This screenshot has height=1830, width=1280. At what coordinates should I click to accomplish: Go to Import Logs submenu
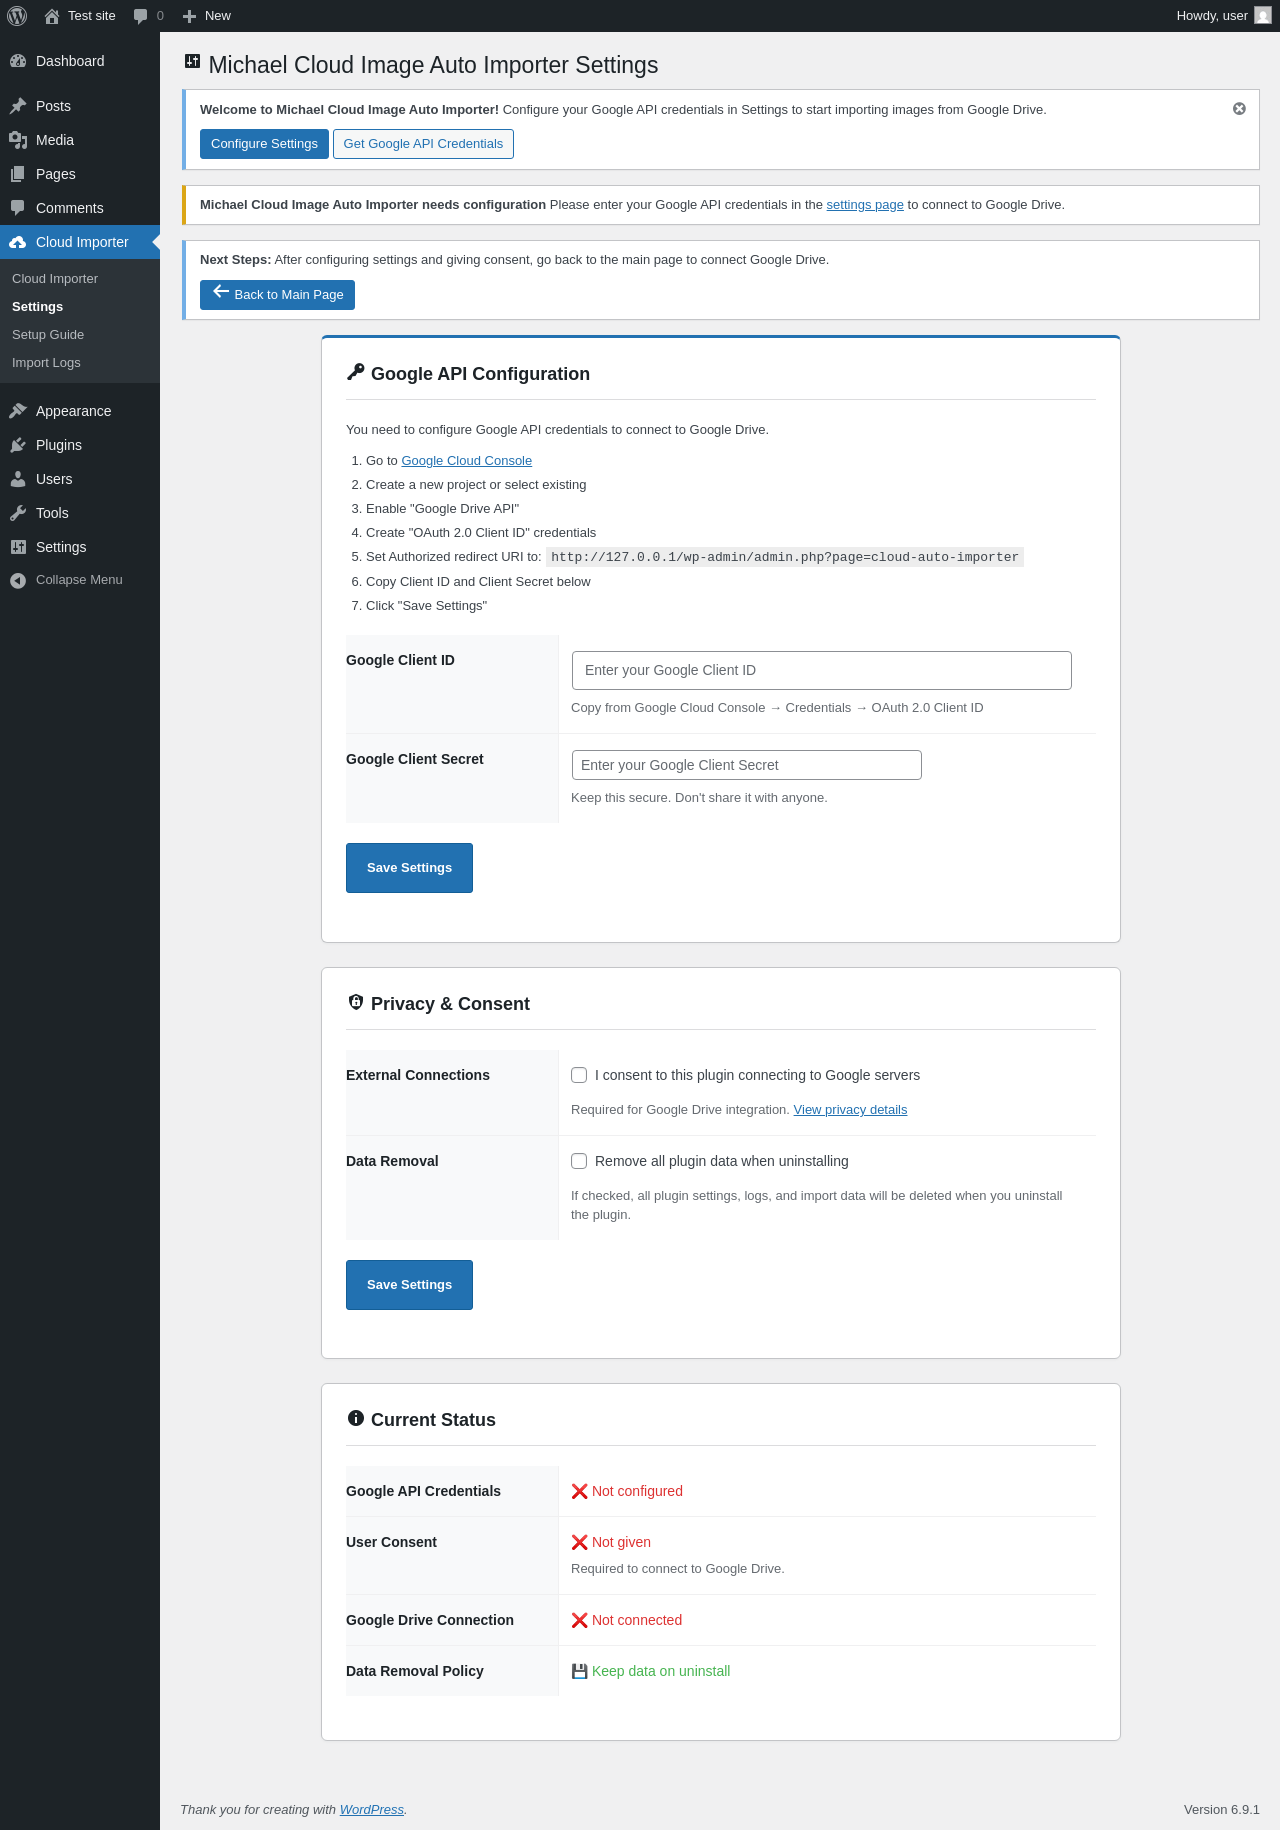coord(46,363)
